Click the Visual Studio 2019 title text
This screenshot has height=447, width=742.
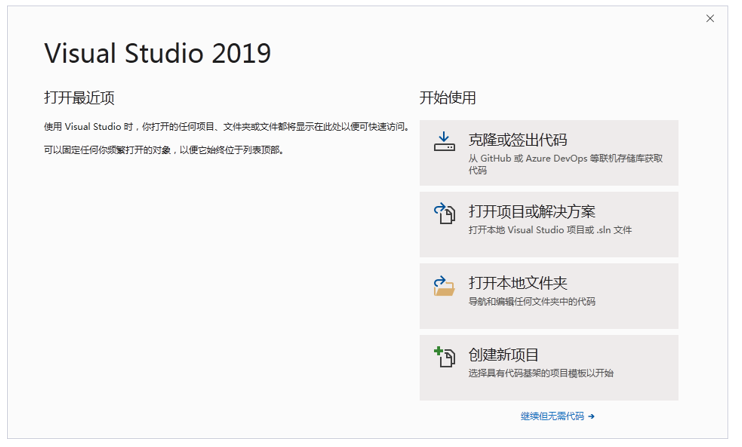pyautogui.click(x=158, y=53)
